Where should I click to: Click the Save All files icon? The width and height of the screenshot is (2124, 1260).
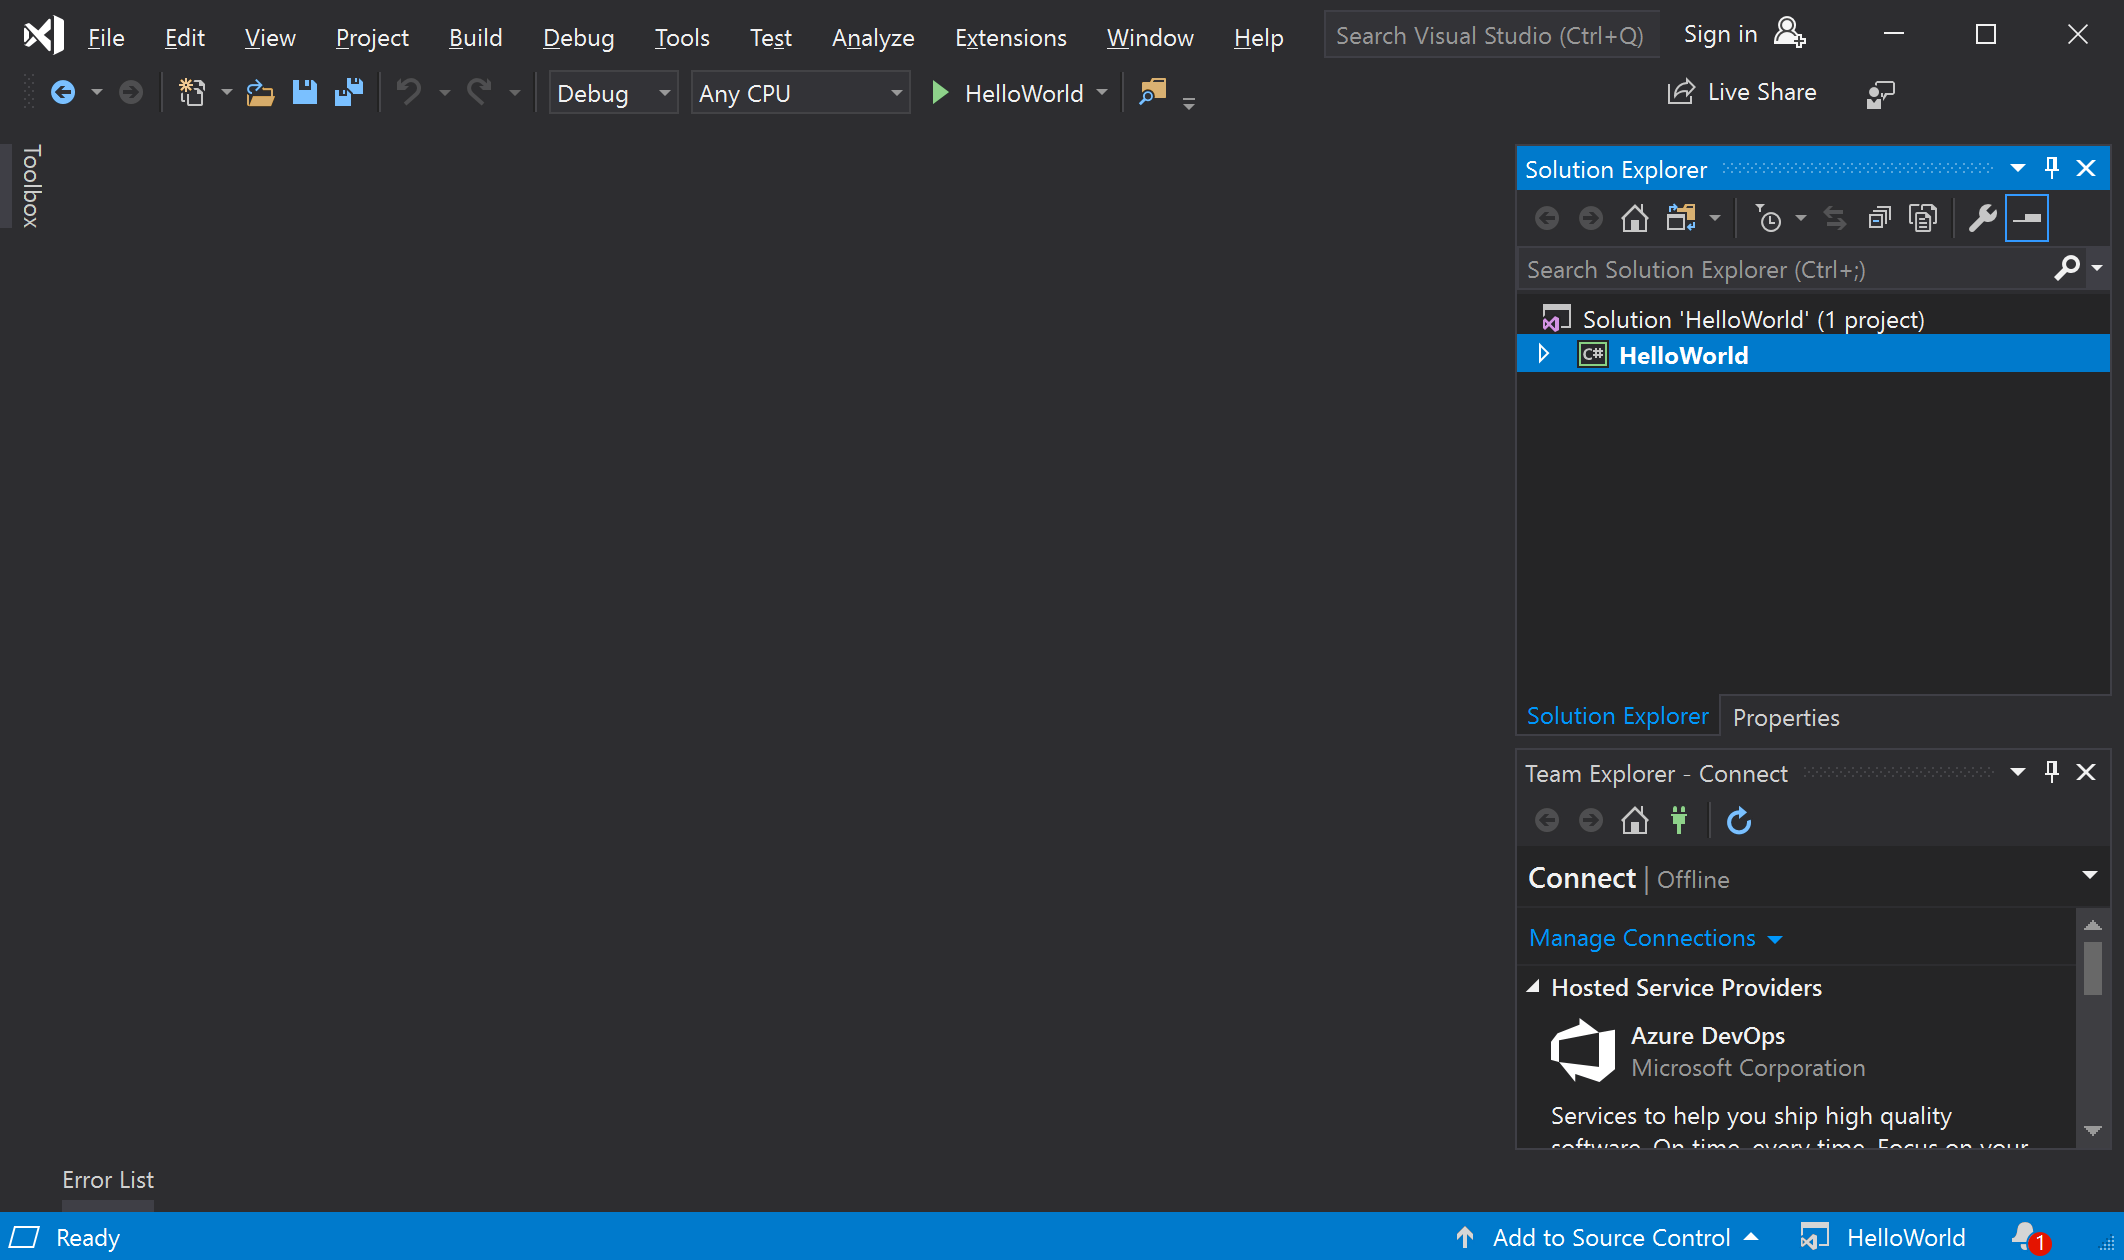(348, 93)
